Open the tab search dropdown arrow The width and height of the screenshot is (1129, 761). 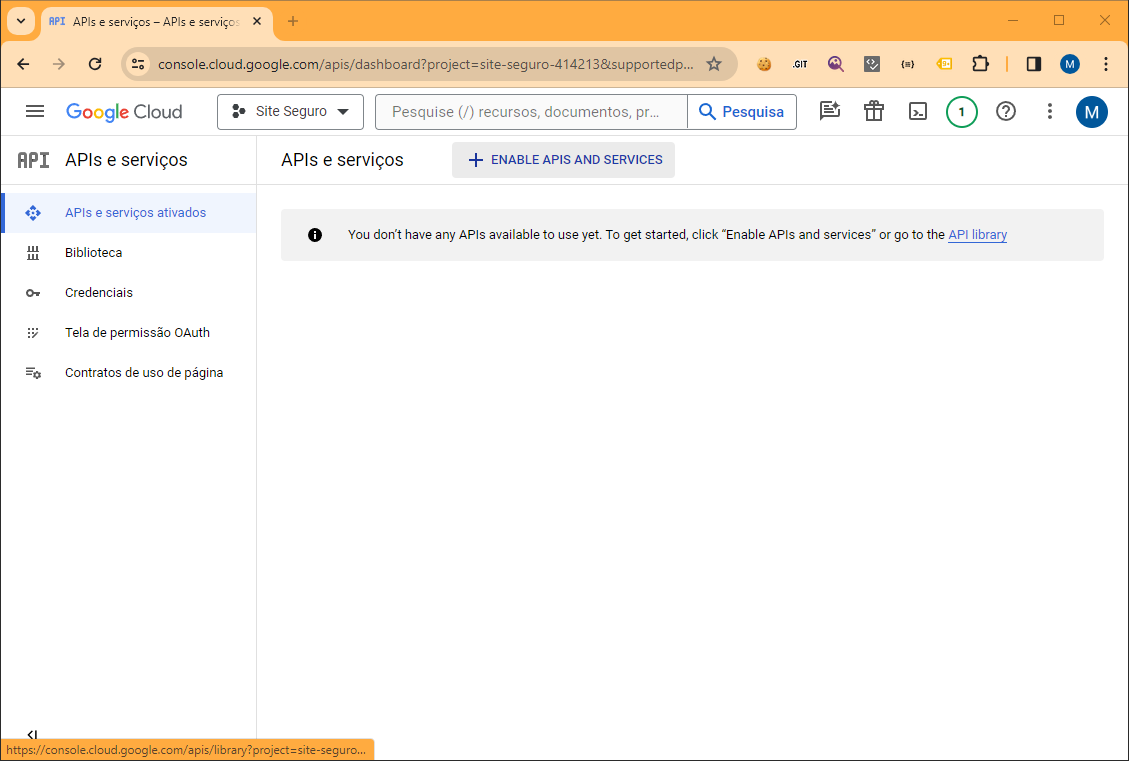coord(21,22)
